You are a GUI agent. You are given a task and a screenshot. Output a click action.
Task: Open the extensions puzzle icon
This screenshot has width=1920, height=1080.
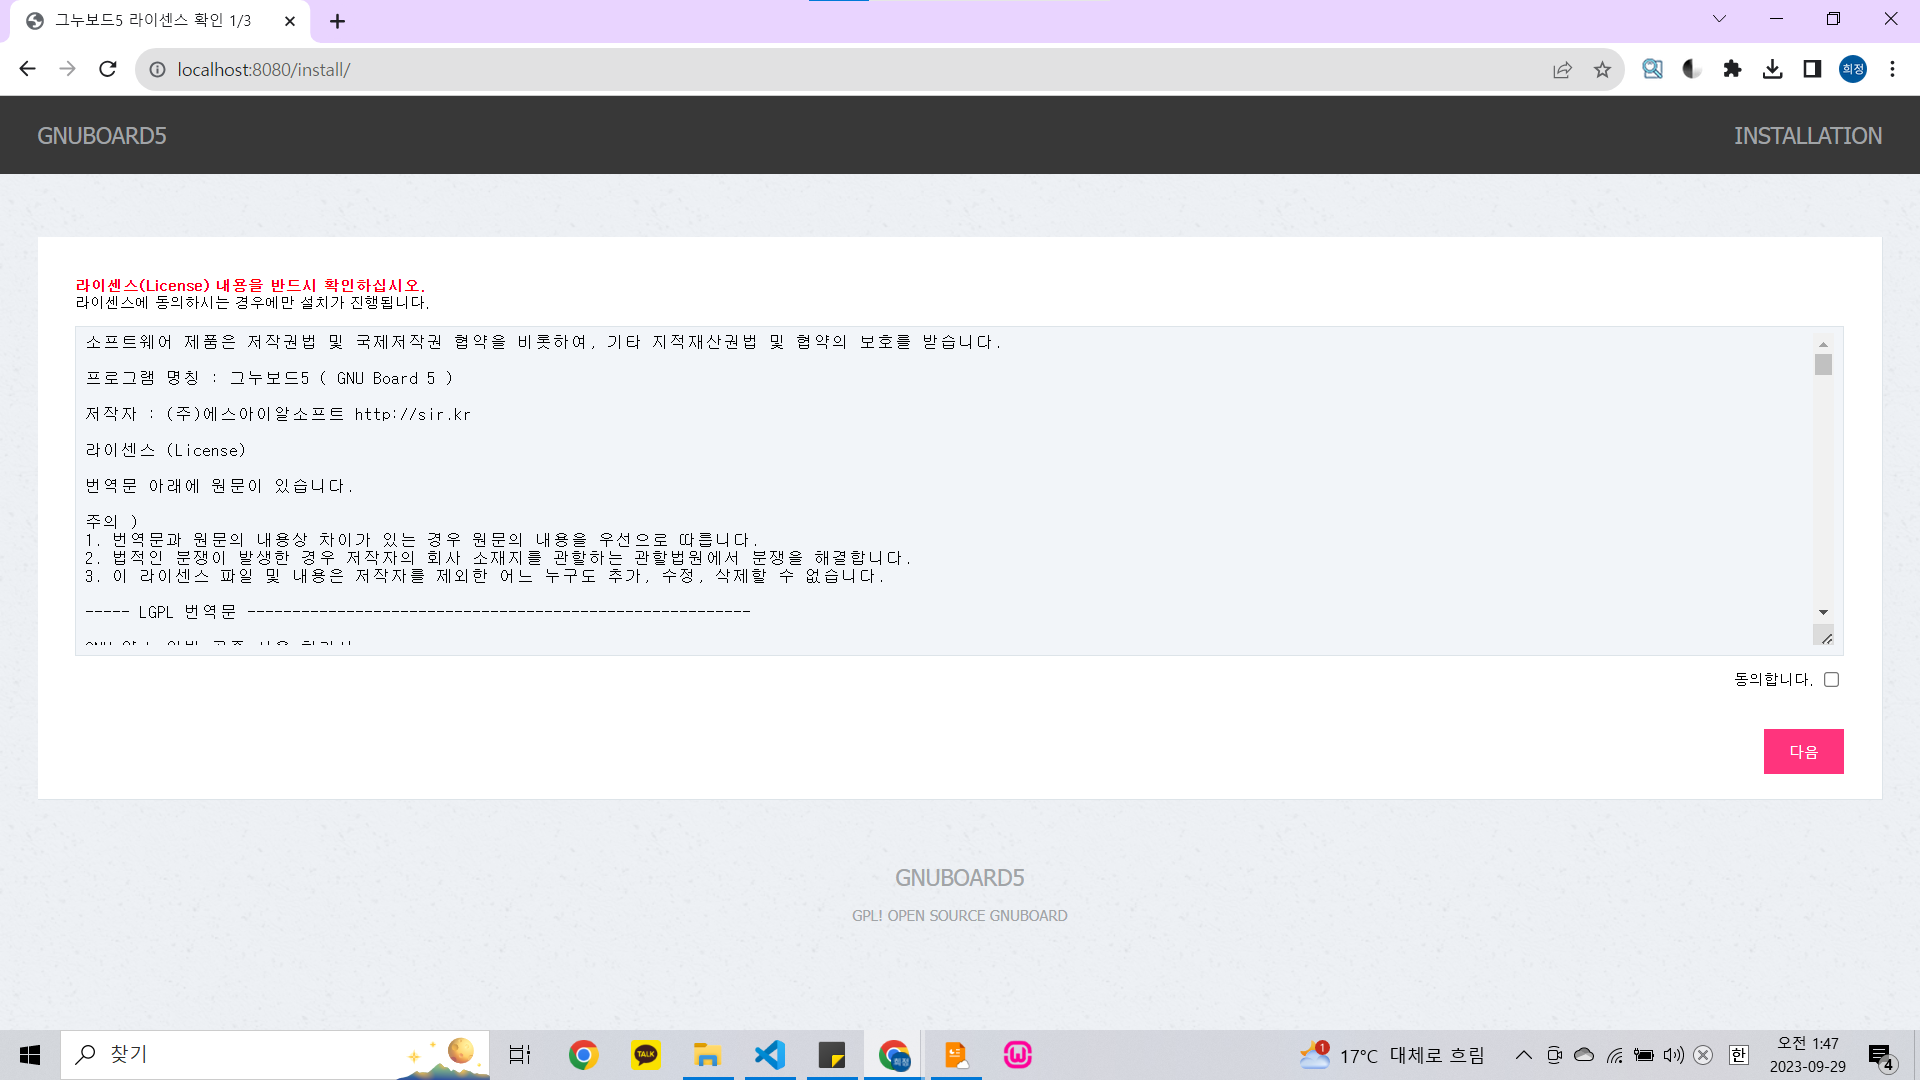click(x=1732, y=69)
